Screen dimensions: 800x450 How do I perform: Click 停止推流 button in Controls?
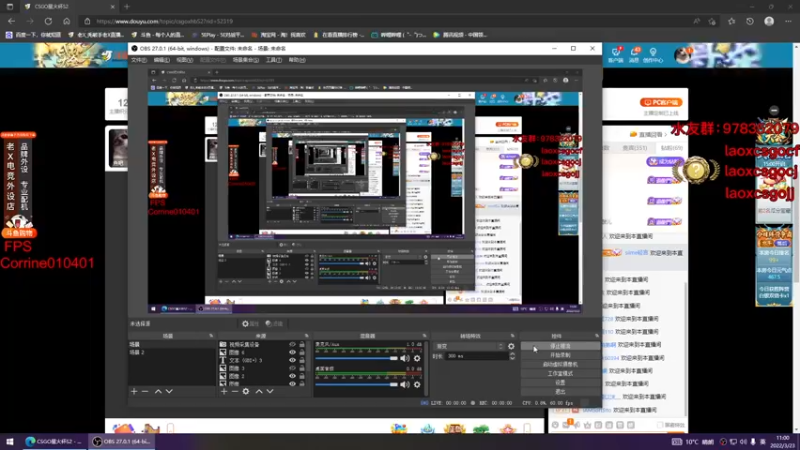[560, 346]
